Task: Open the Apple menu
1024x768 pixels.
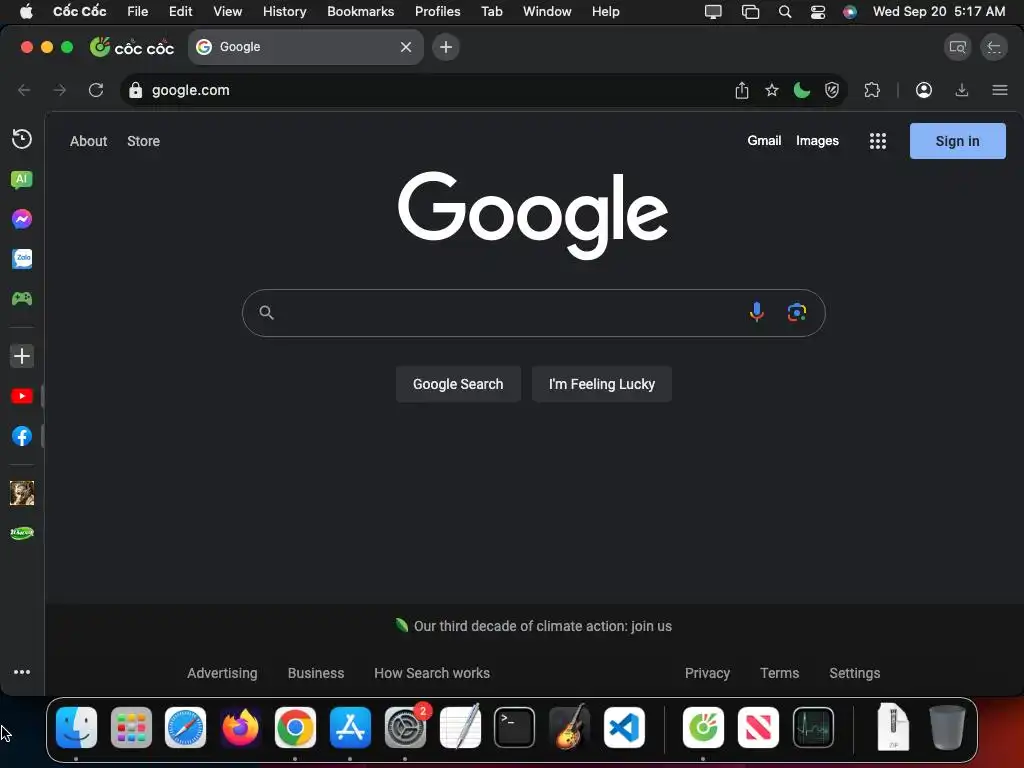Action: 26,12
